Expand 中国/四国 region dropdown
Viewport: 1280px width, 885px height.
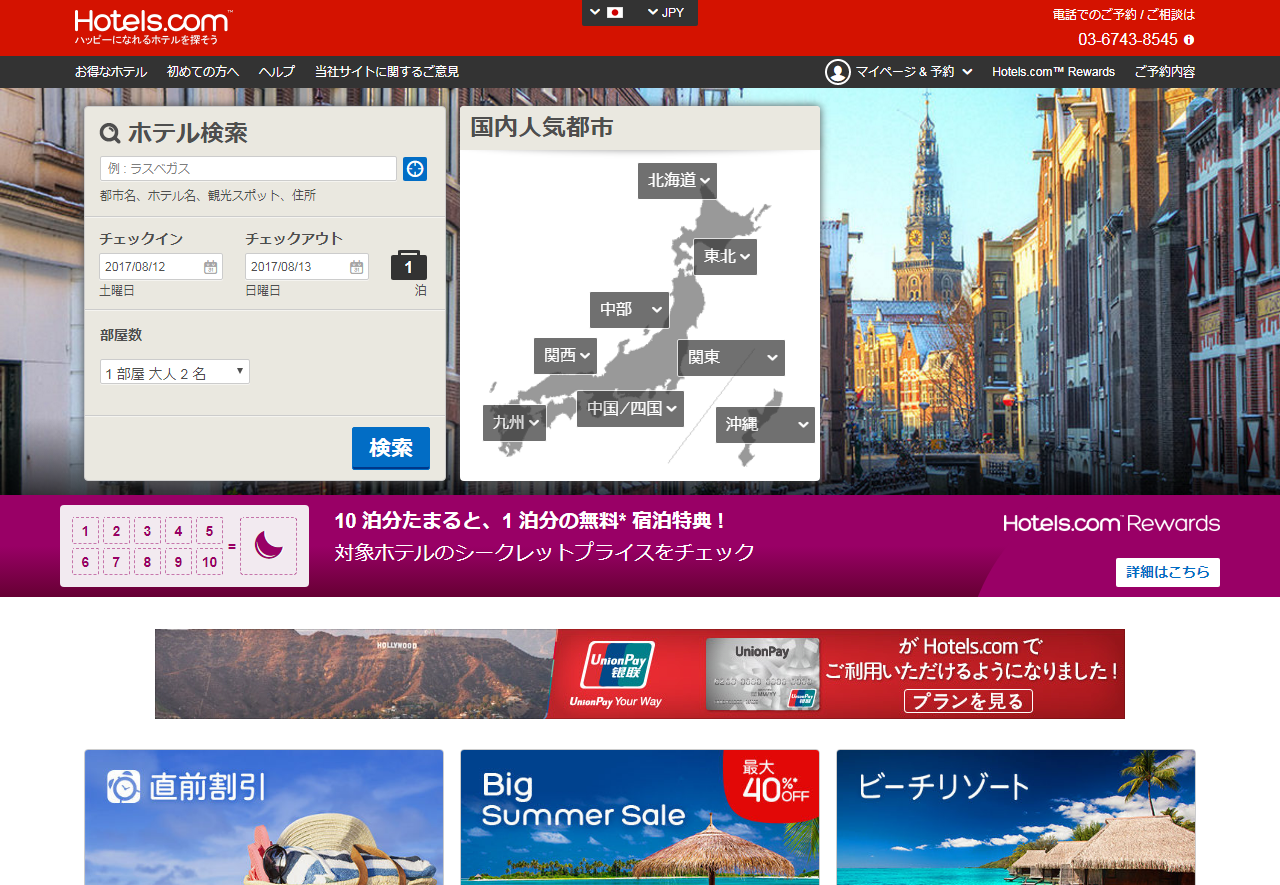coord(630,409)
